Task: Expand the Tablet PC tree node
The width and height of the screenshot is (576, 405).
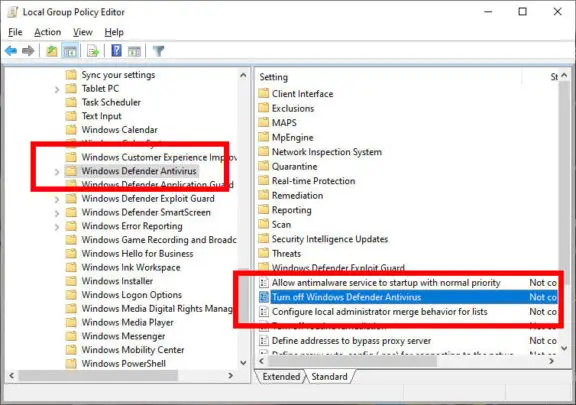Action: click(x=57, y=89)
